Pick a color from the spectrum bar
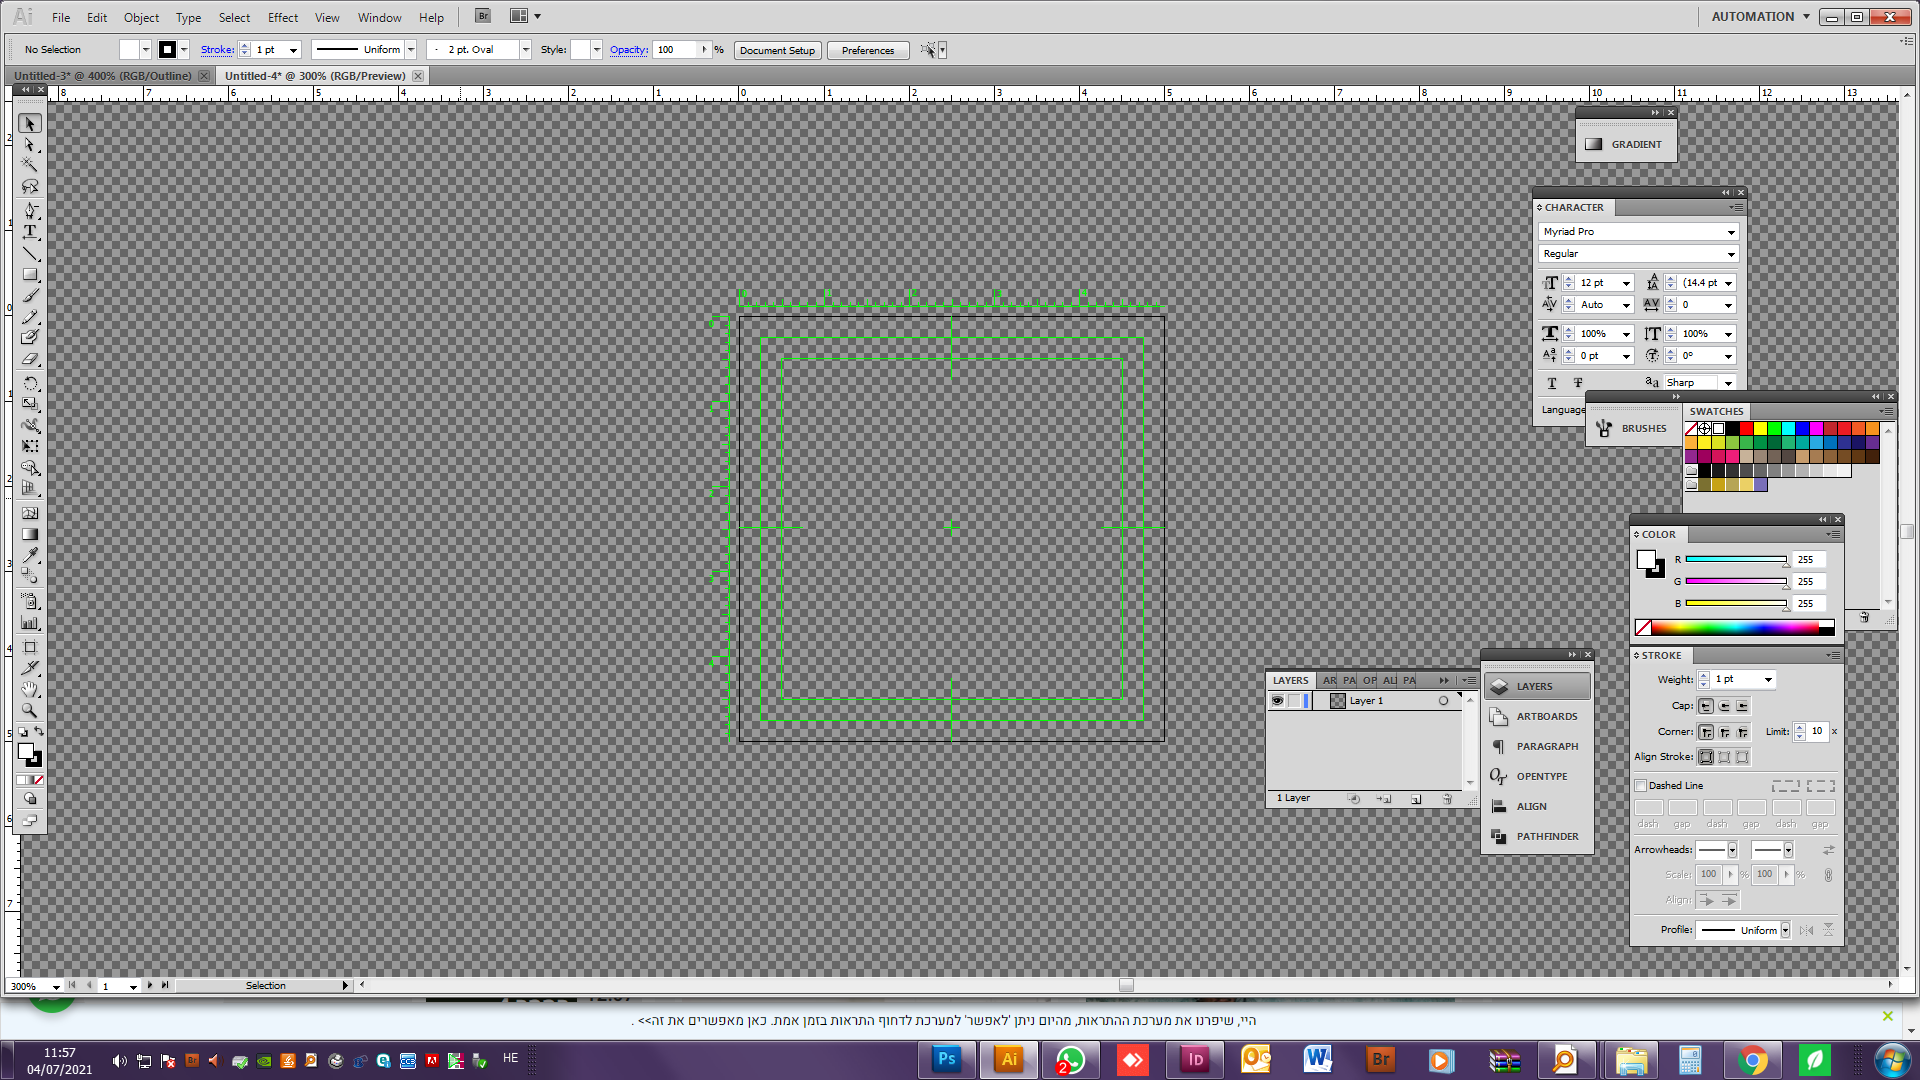Viewport: 1920px width, 1080px height. pos(1735,627)
